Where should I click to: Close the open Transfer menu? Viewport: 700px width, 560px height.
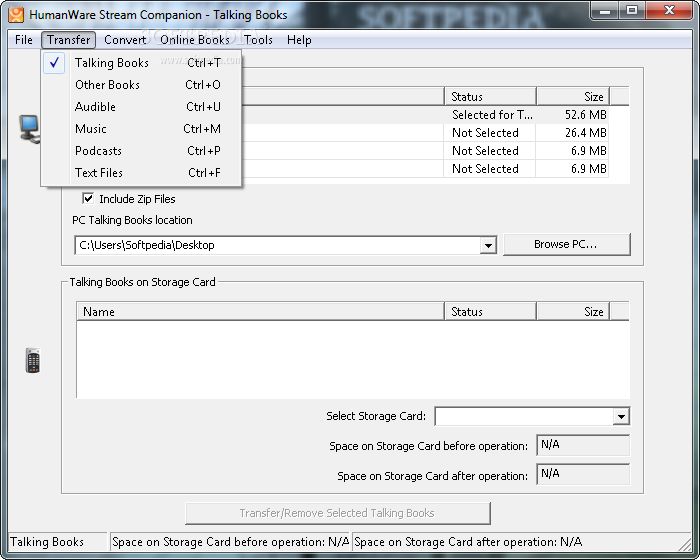(x=69, y=40)
